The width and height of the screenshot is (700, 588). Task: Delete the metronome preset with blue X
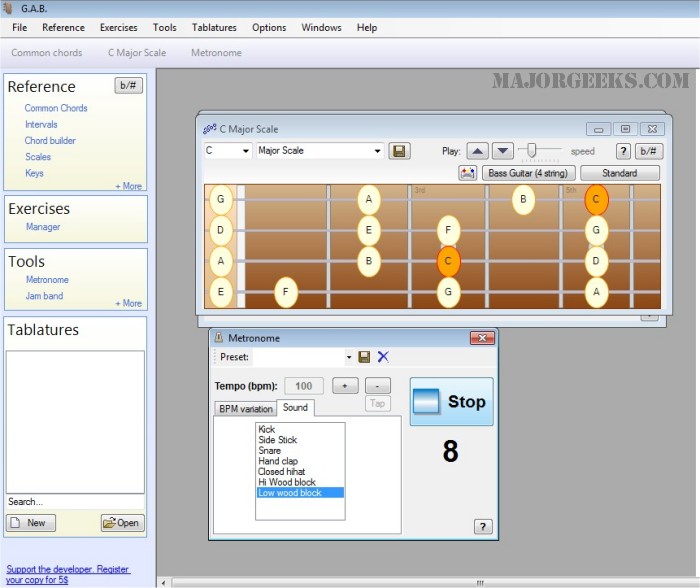[x=383, y=357]
